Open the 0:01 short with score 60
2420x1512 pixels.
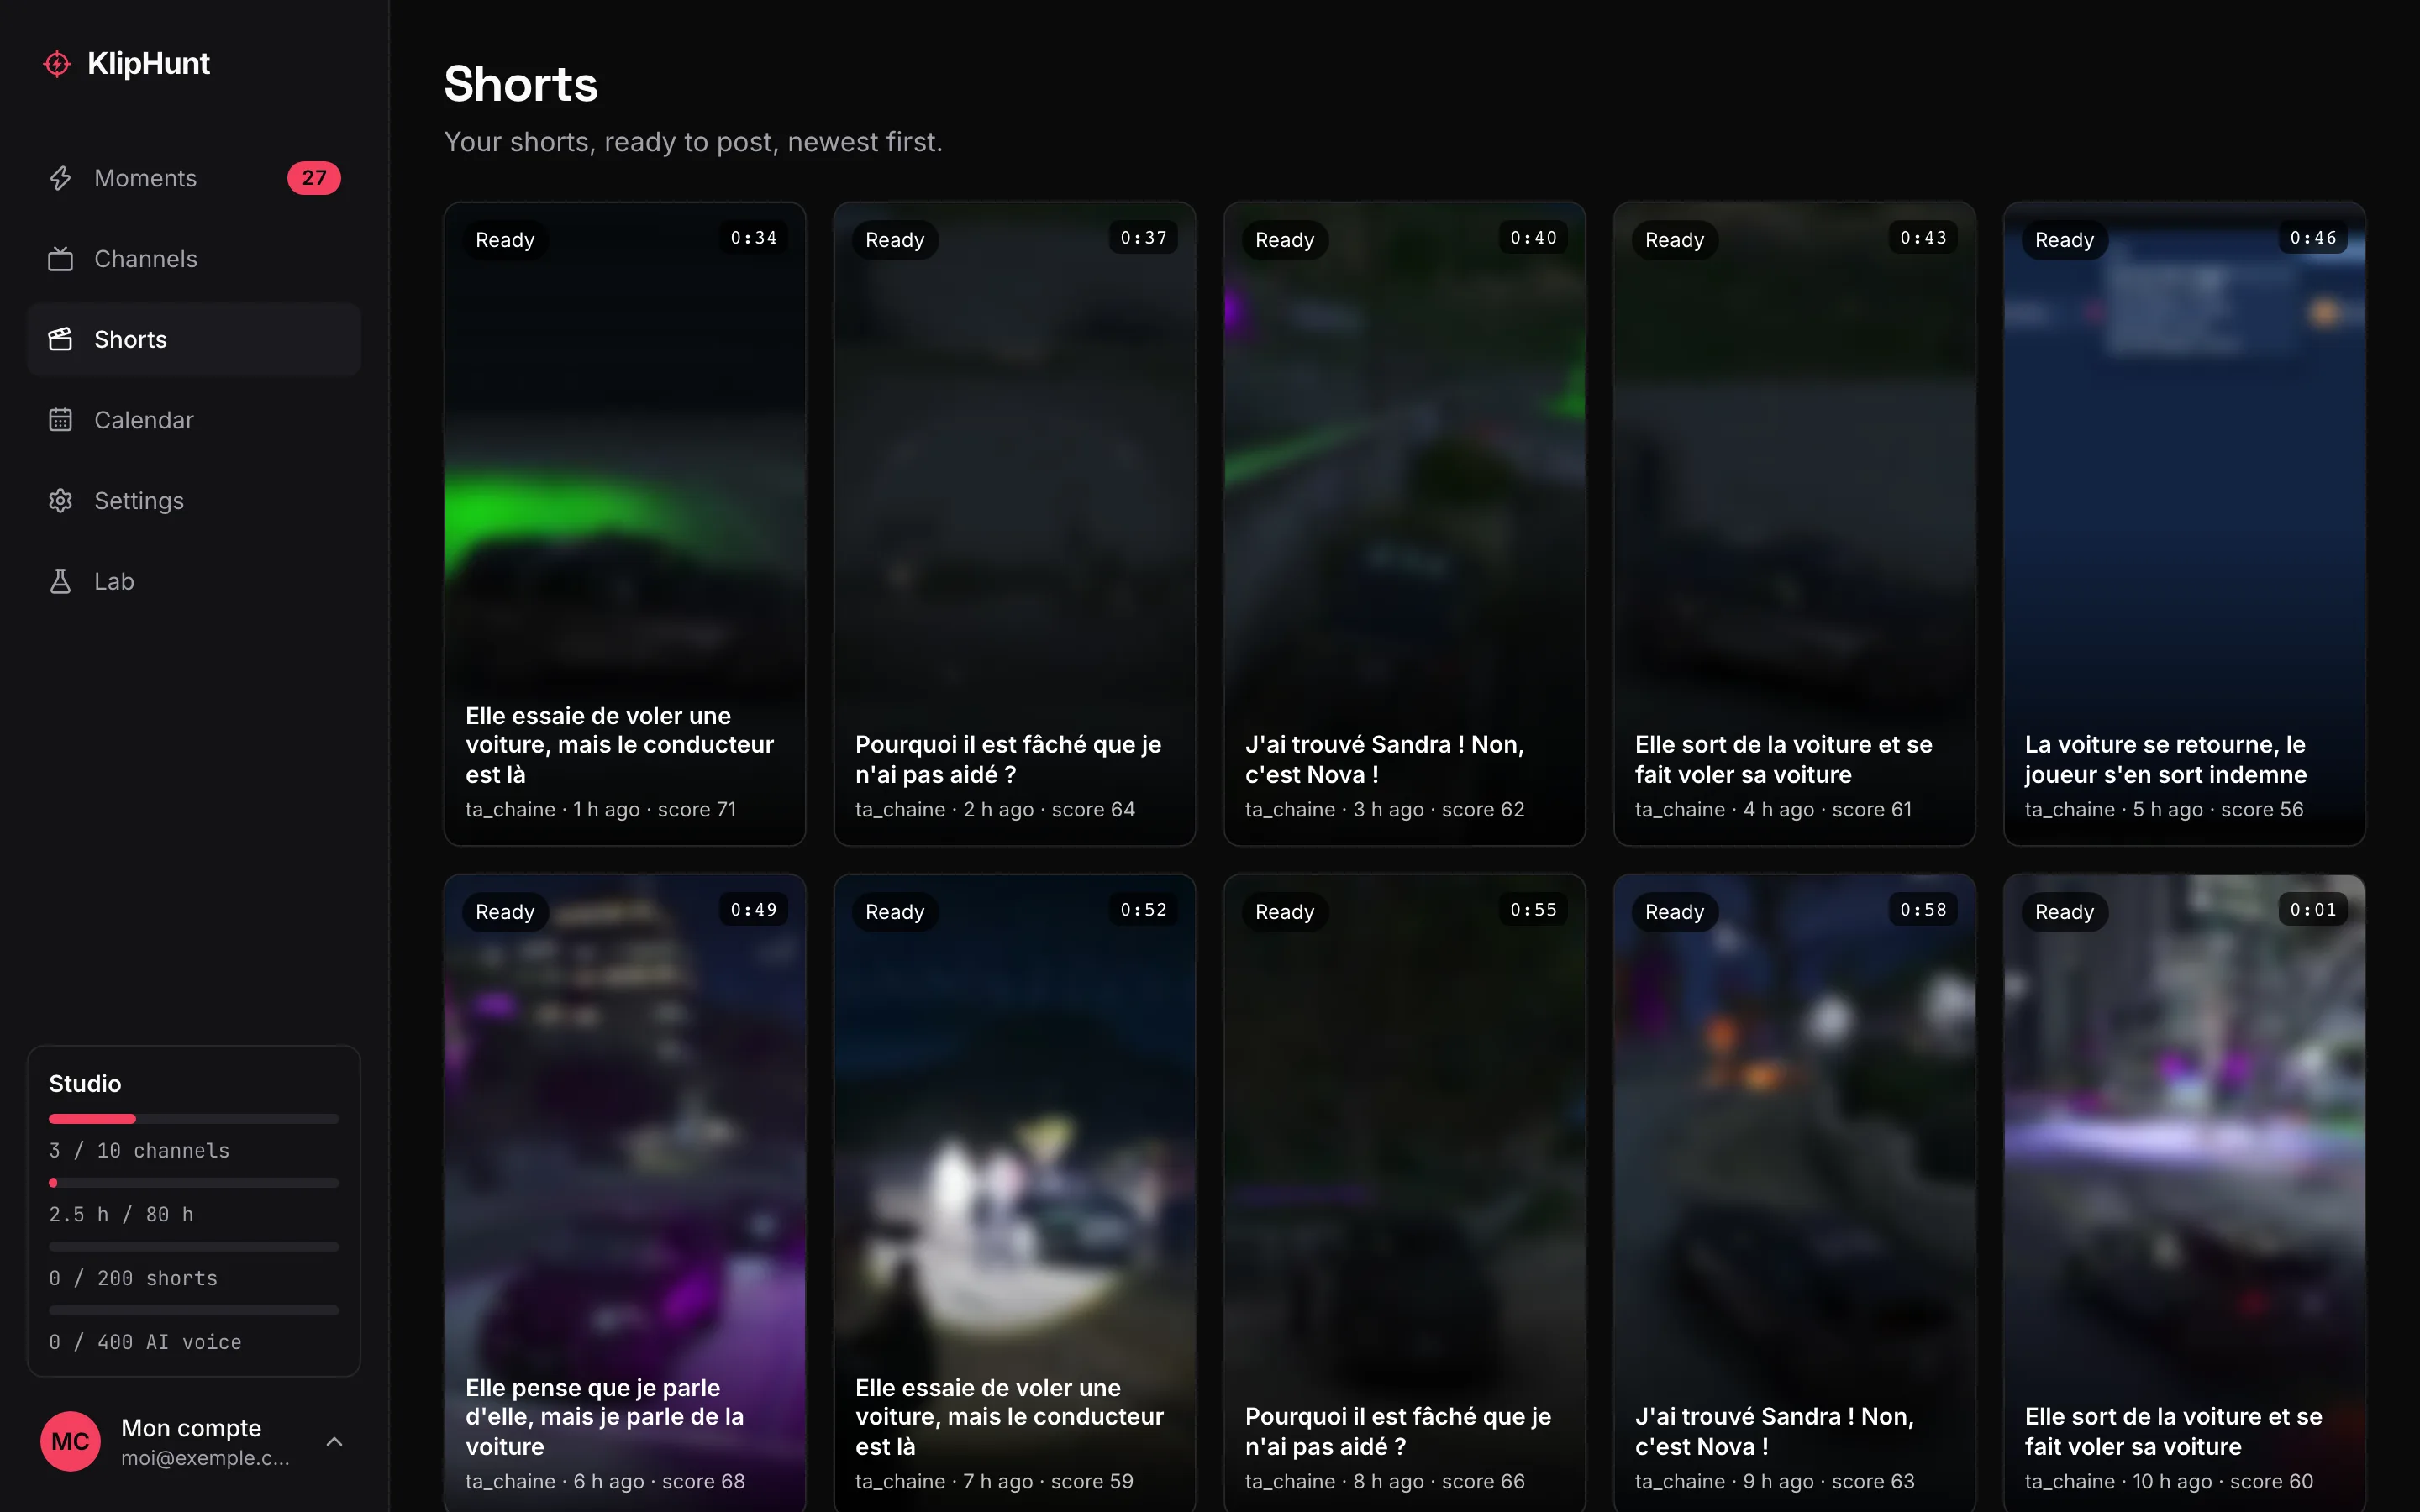2185,1193
